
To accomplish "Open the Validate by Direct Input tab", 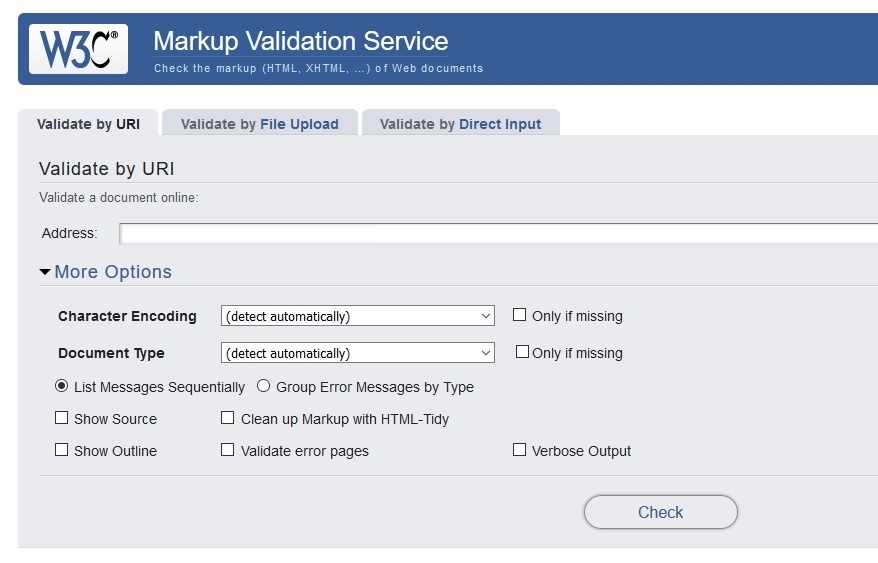I will point(460,124).
